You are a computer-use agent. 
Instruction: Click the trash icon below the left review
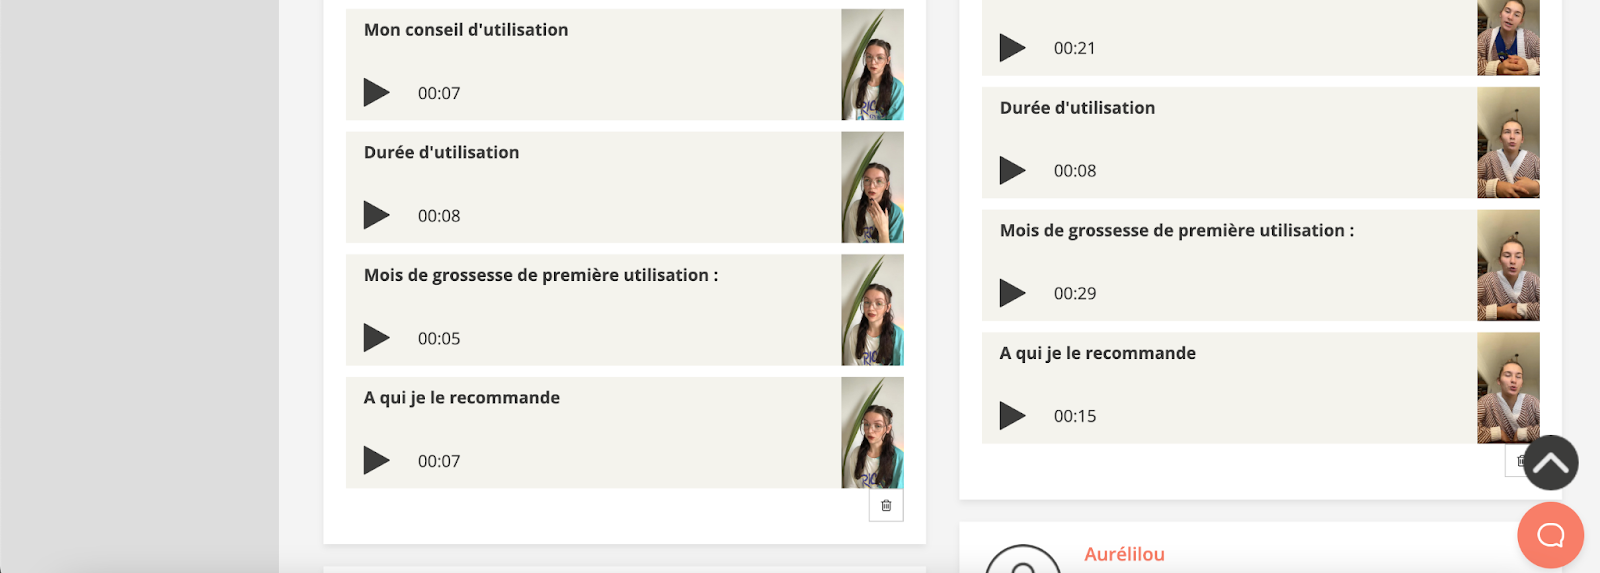point(886,506)
